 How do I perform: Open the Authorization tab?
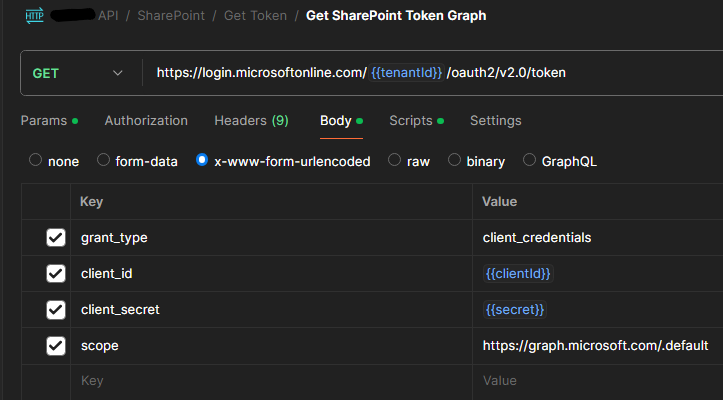pyautogui.click(x=146, y=121)
